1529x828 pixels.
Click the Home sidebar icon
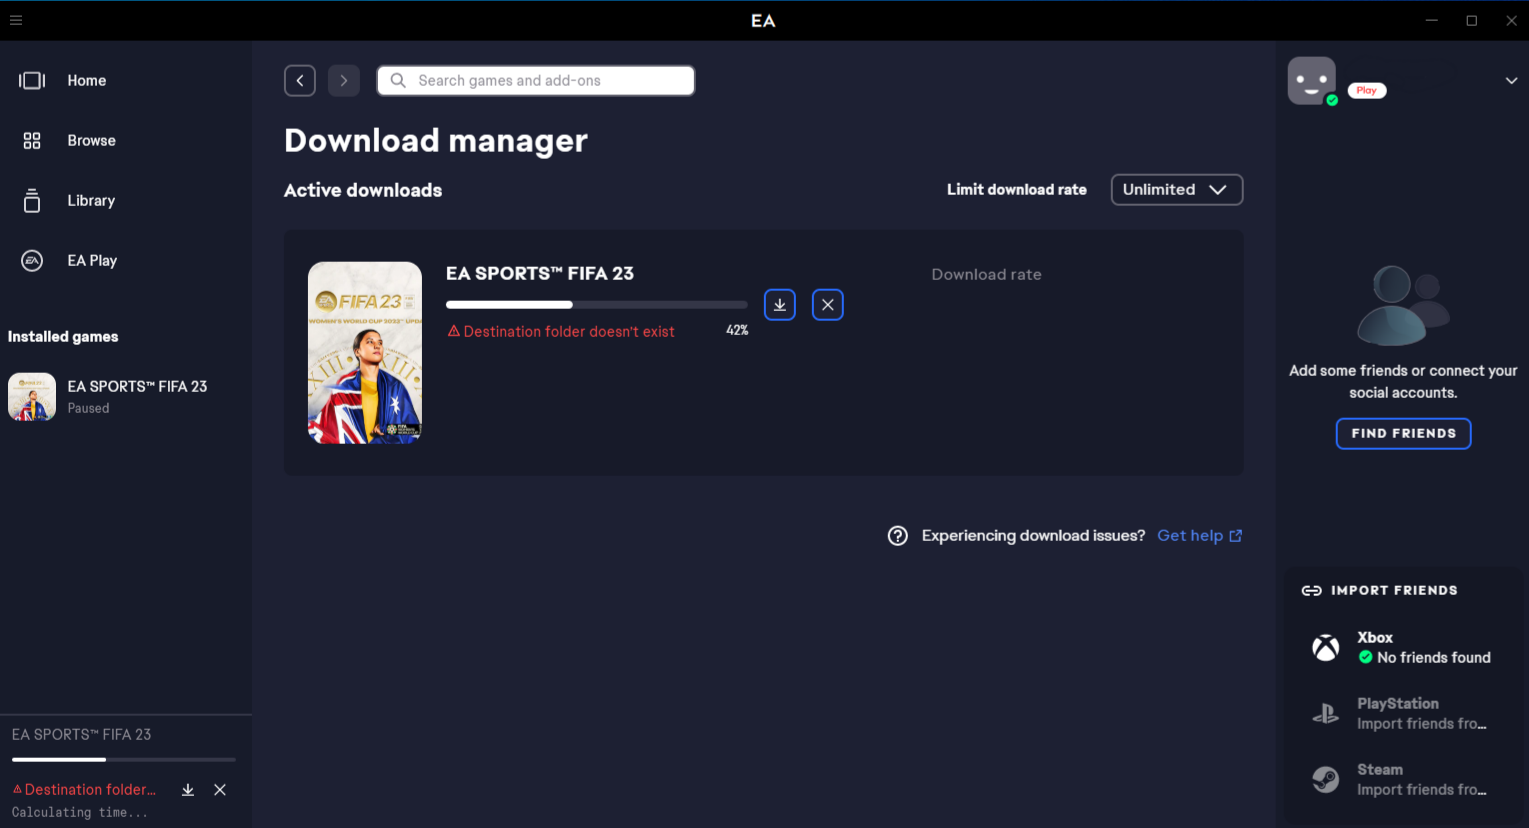32,80
